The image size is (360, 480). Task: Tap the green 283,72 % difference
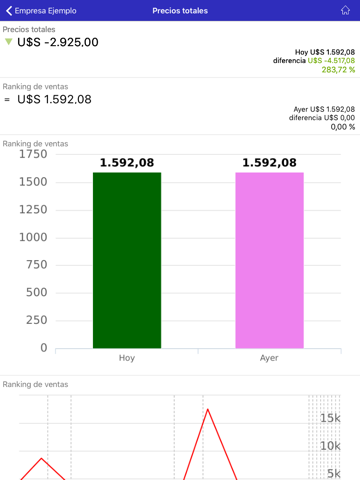[x=338, y=70]
